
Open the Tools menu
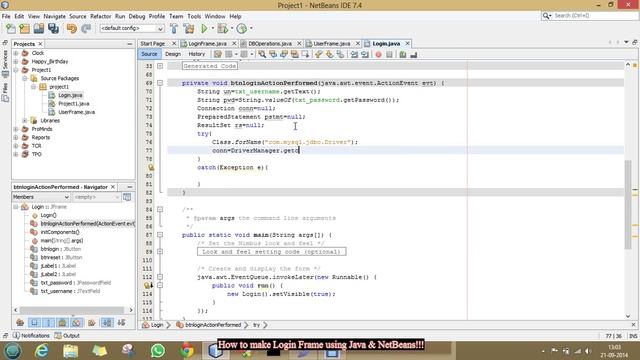pos(194,16)
